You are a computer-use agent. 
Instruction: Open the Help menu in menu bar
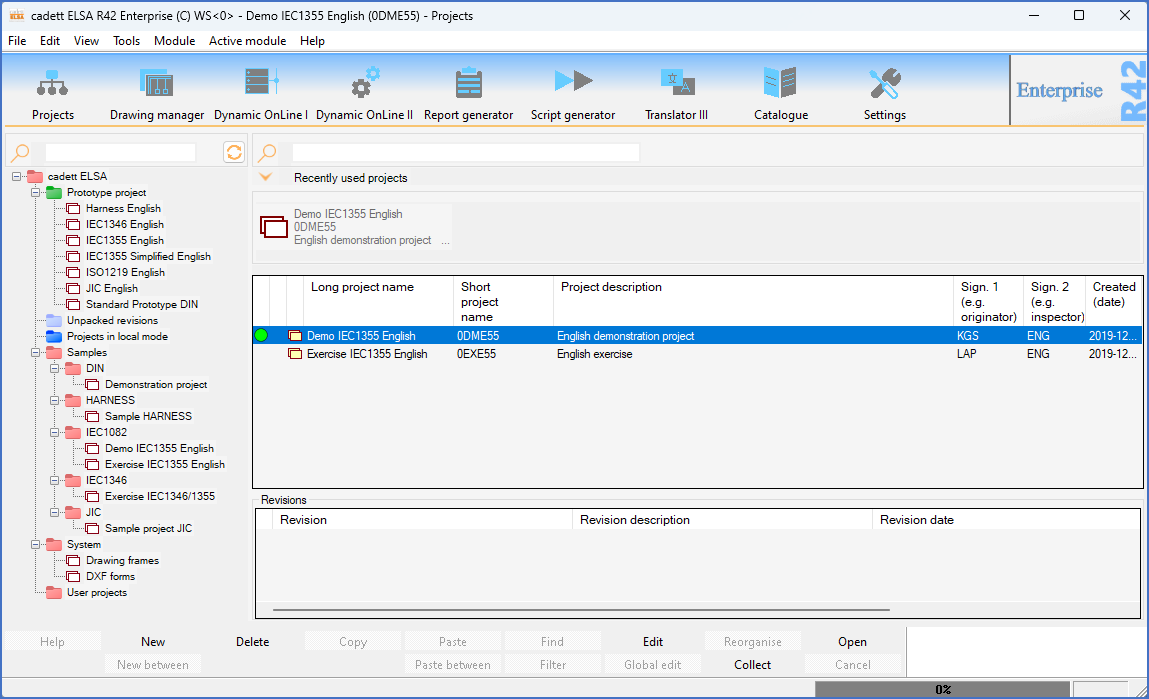(312, 41)
